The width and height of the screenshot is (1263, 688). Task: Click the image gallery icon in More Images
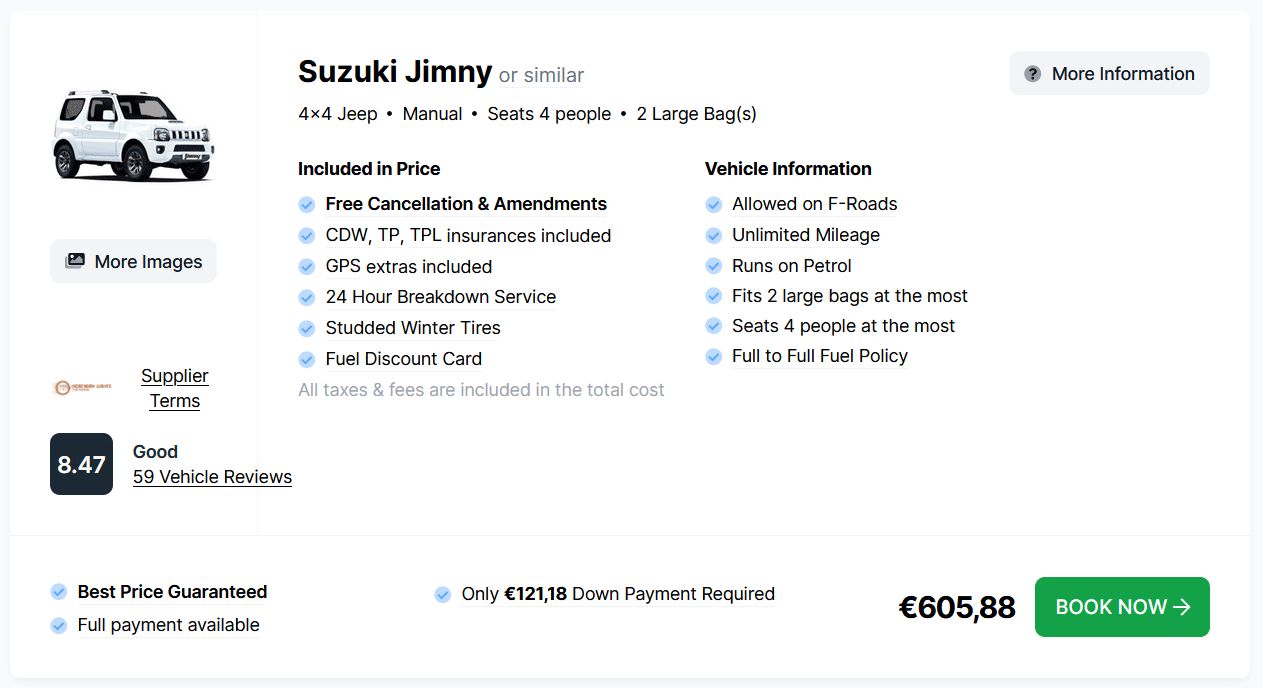pyautogui.click(x=75, y=262)
